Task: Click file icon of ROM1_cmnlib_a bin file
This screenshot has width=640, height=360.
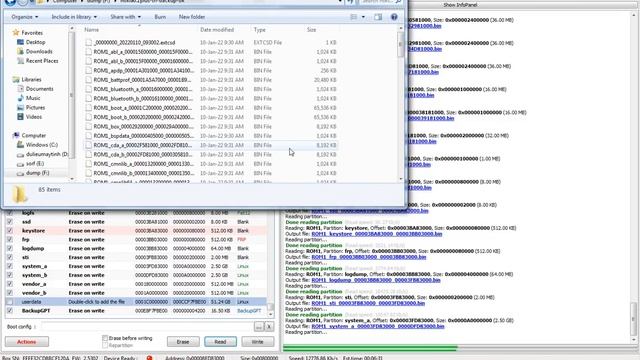Action: tap(89, 164)
